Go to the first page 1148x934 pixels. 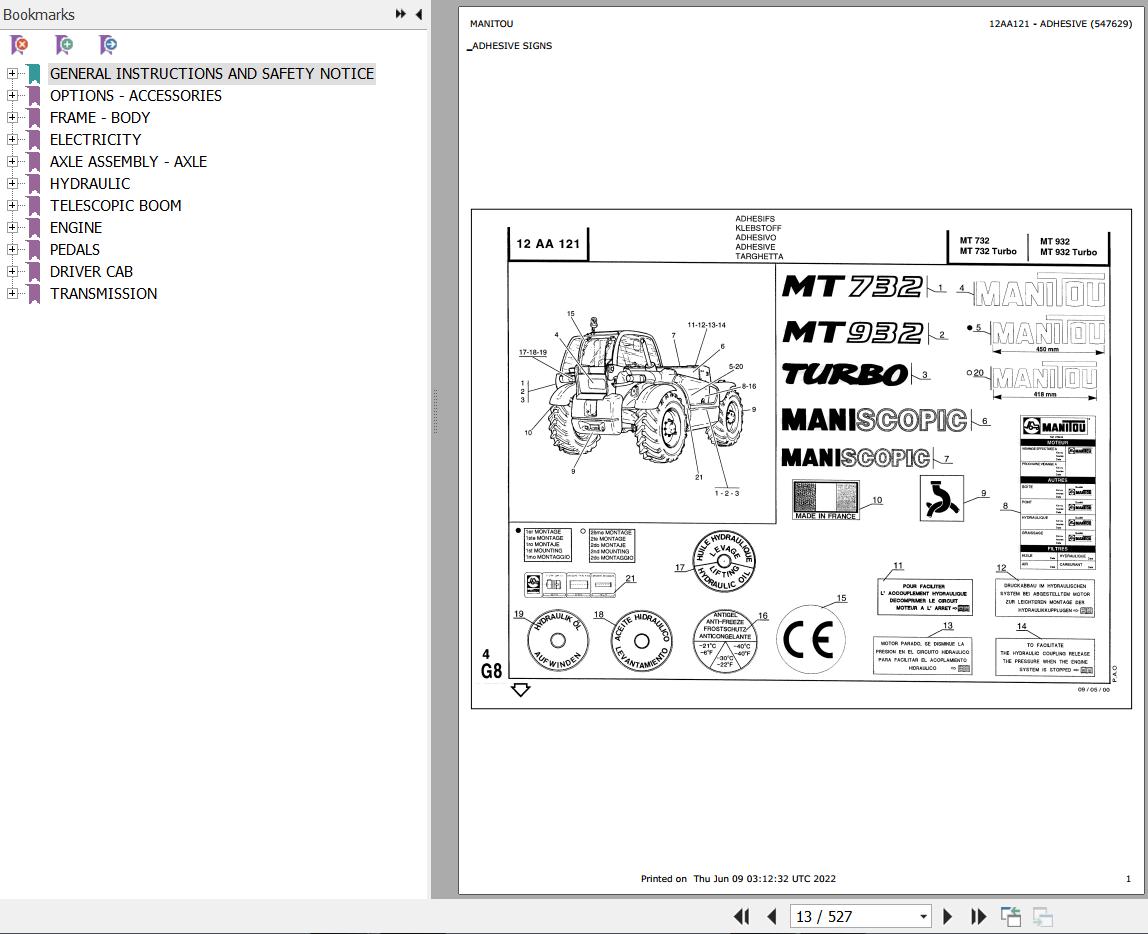click(x=741, y=916)
